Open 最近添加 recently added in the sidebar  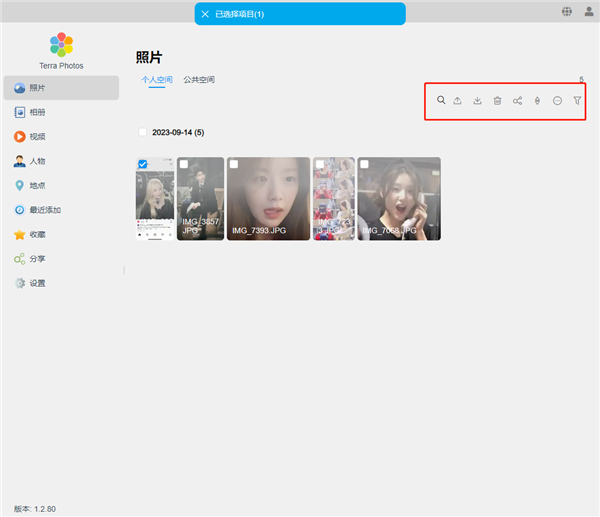(x=61, y=210)
